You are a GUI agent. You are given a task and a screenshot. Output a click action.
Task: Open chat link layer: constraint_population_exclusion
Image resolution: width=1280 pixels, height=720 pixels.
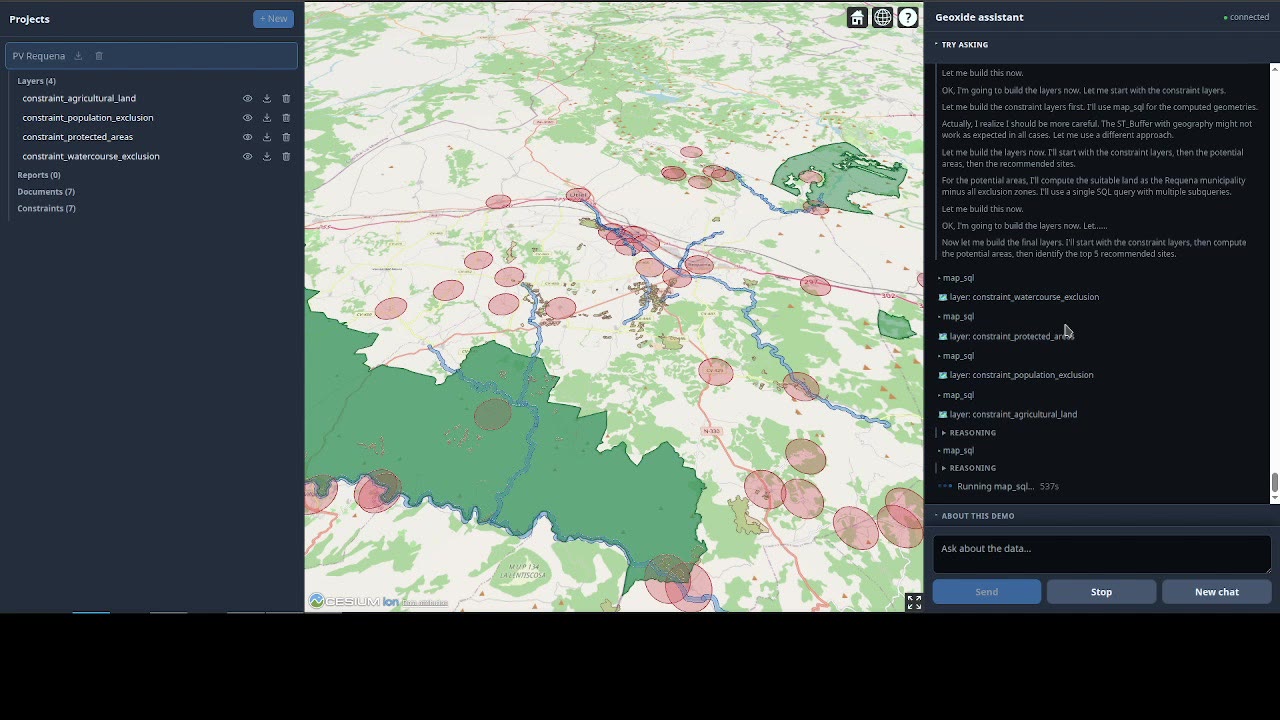click(x=1021, y=375)
